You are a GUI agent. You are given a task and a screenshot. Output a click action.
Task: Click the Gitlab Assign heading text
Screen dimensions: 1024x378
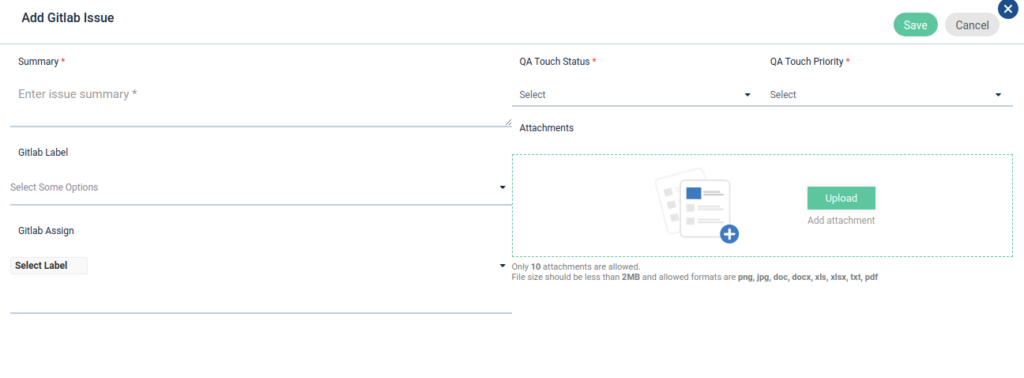point(46,231)
